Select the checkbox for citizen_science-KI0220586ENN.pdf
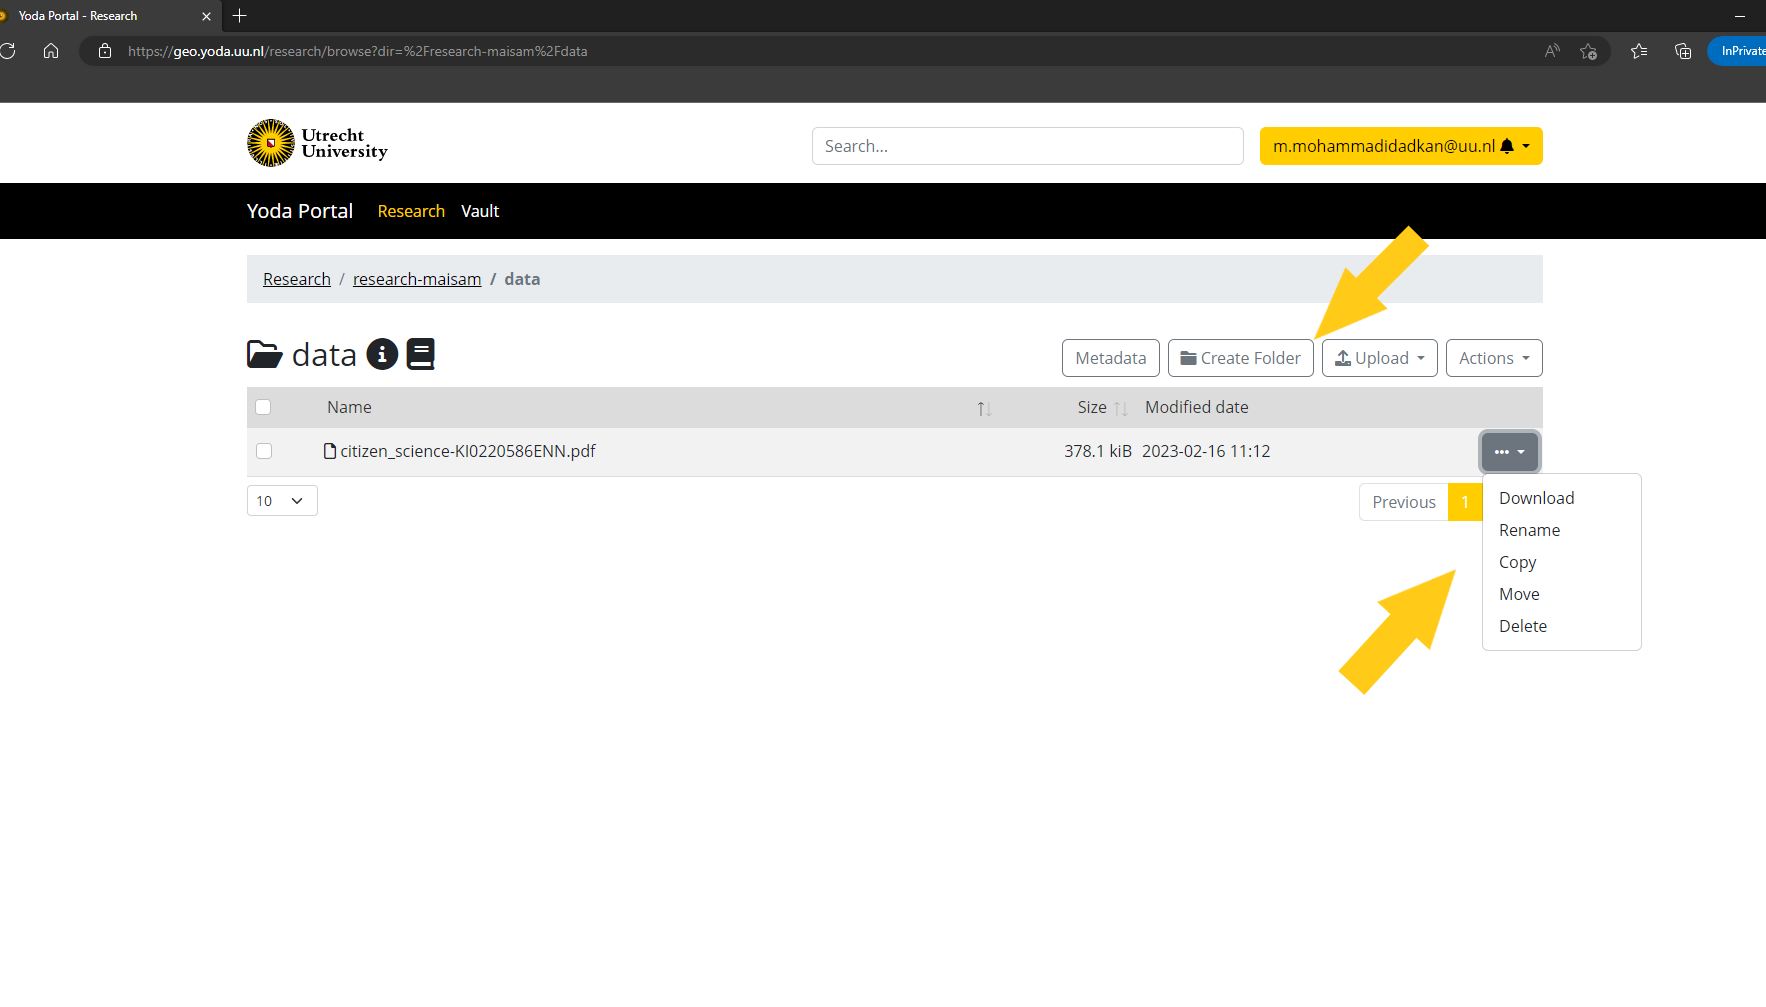Screen dimensions: 1766x1007 coord(263,451)
